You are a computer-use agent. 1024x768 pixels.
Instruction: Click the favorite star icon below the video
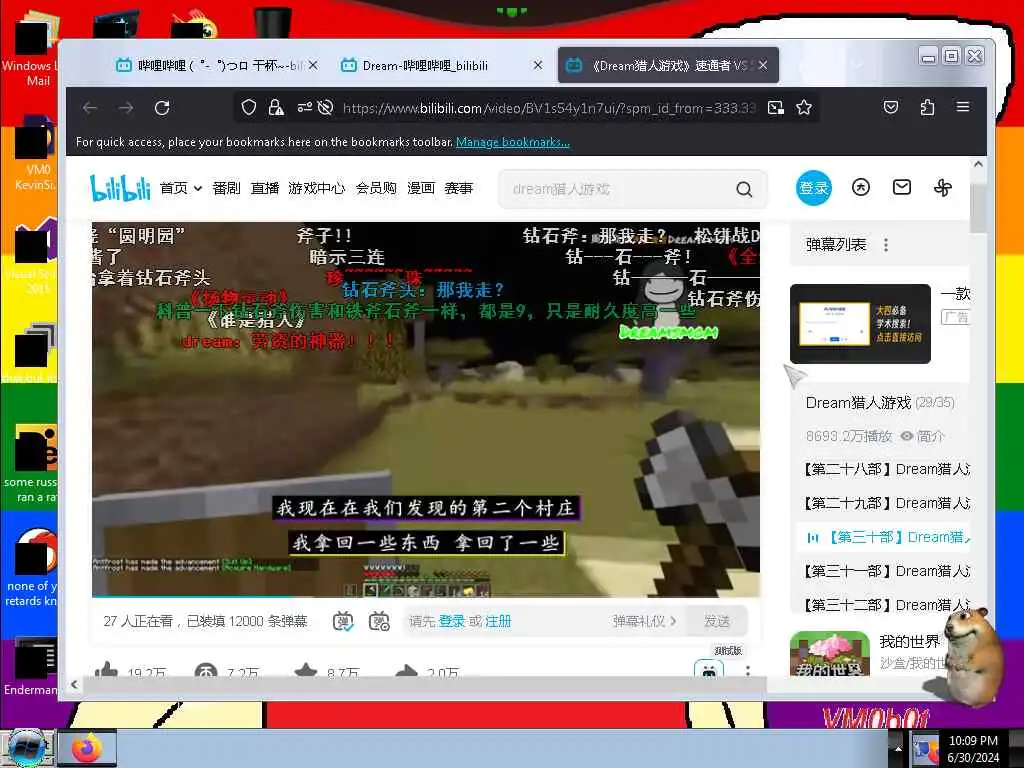306,671
